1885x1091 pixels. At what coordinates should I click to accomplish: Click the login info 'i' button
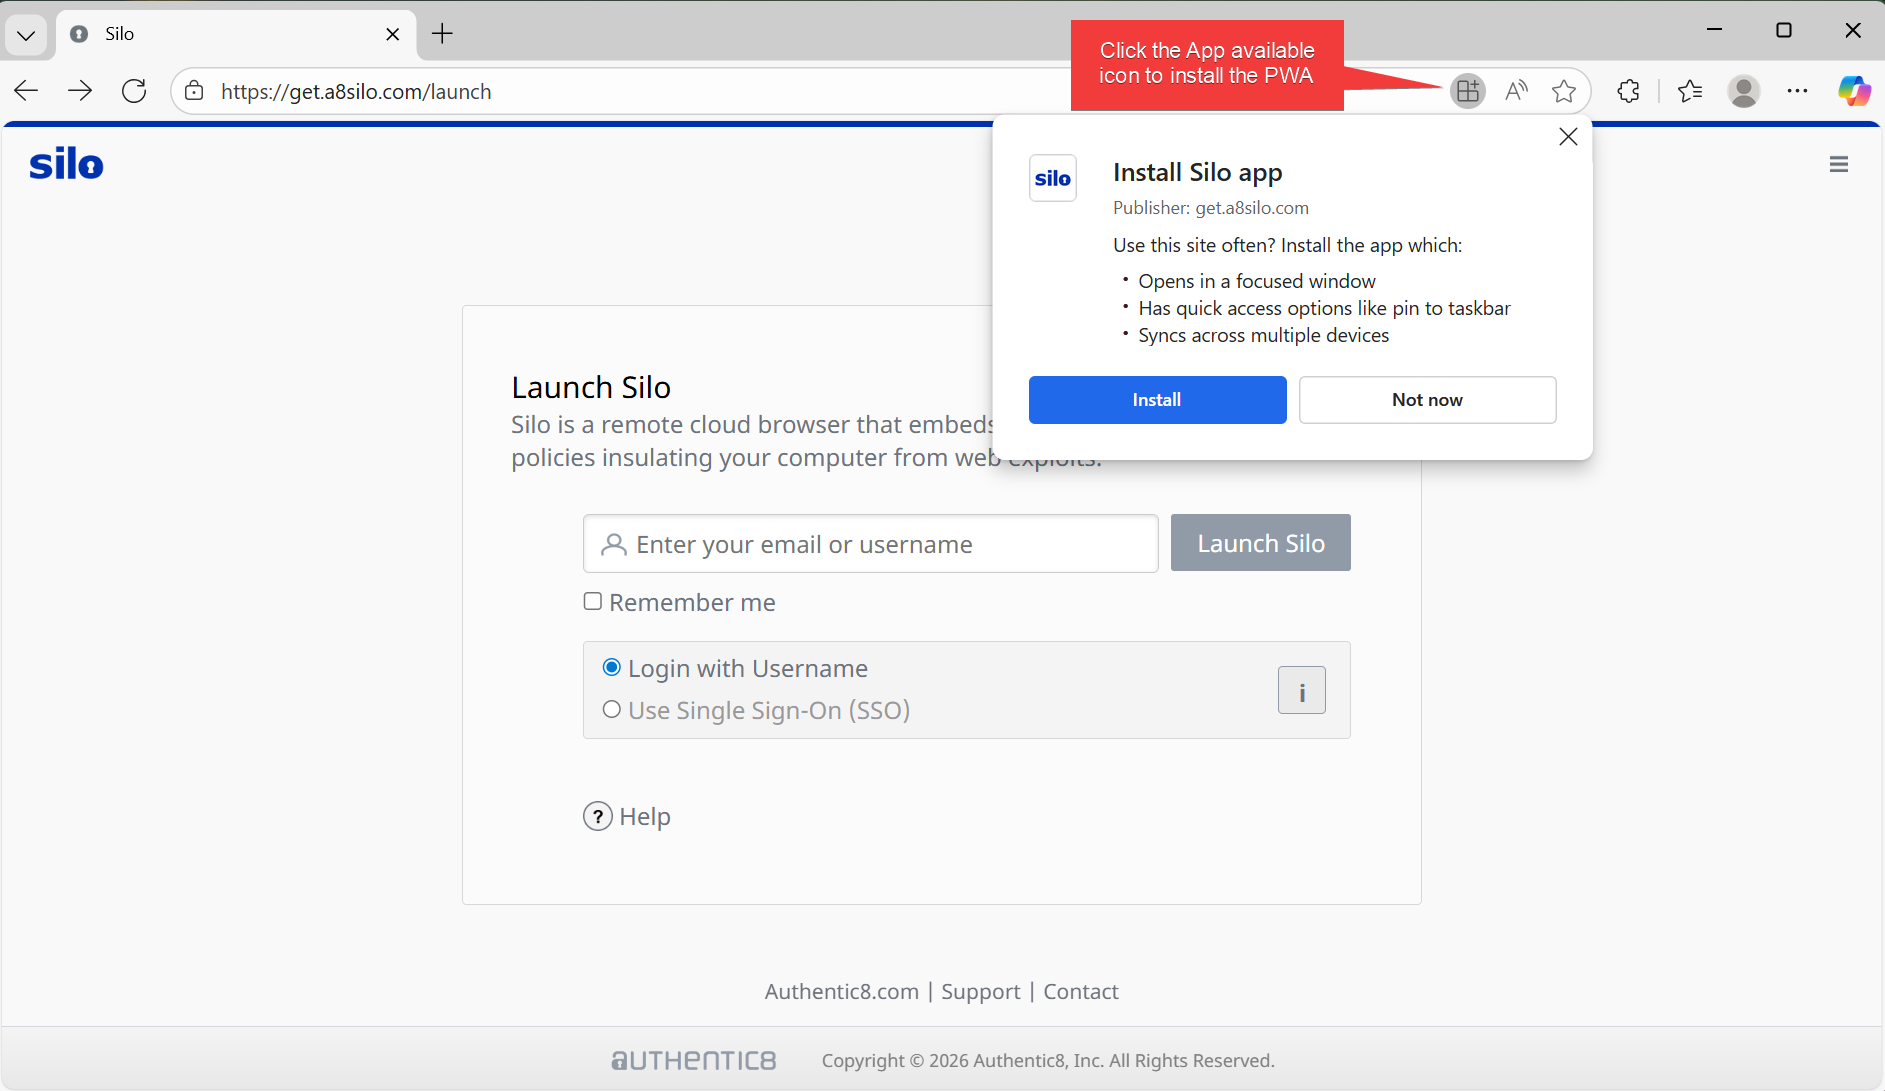tap(1301, 690)
